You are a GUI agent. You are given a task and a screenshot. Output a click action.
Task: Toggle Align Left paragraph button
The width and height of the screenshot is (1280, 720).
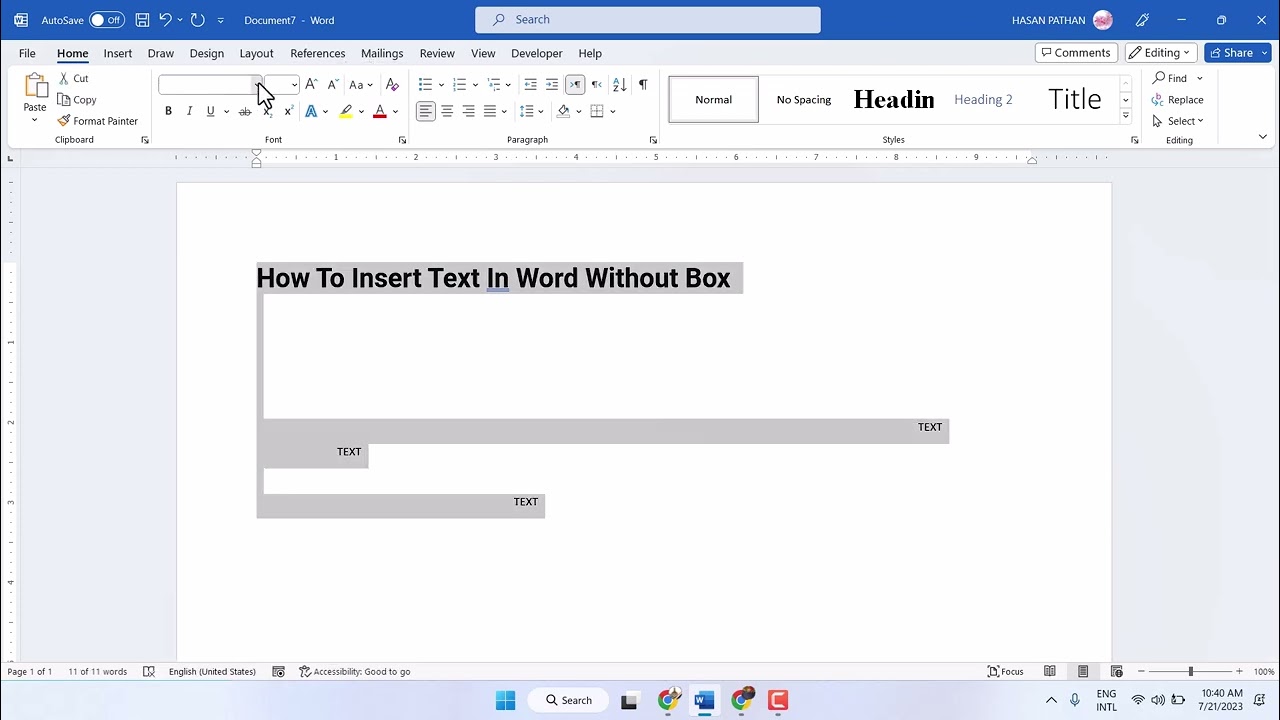point(426,111)
